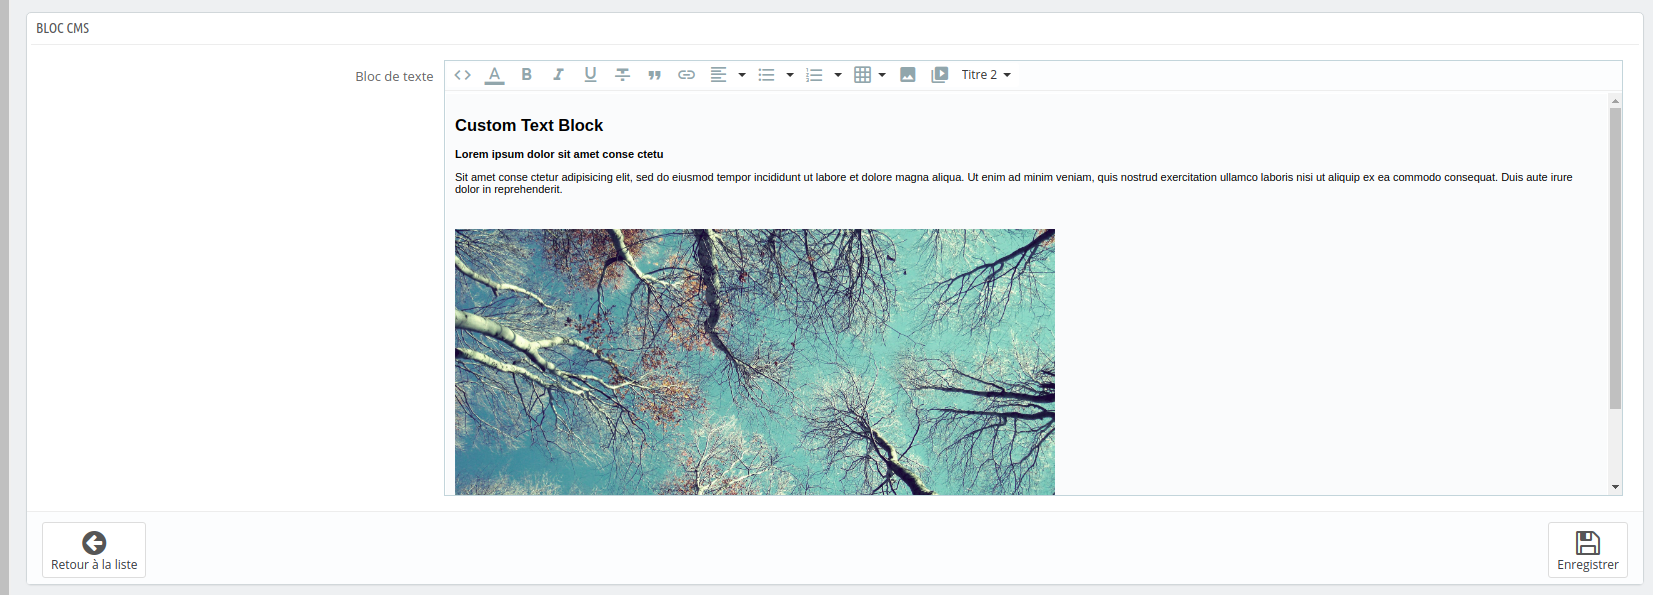Open the source code view
Viewport: 1653px width, 595px height.
click(462, 75)
